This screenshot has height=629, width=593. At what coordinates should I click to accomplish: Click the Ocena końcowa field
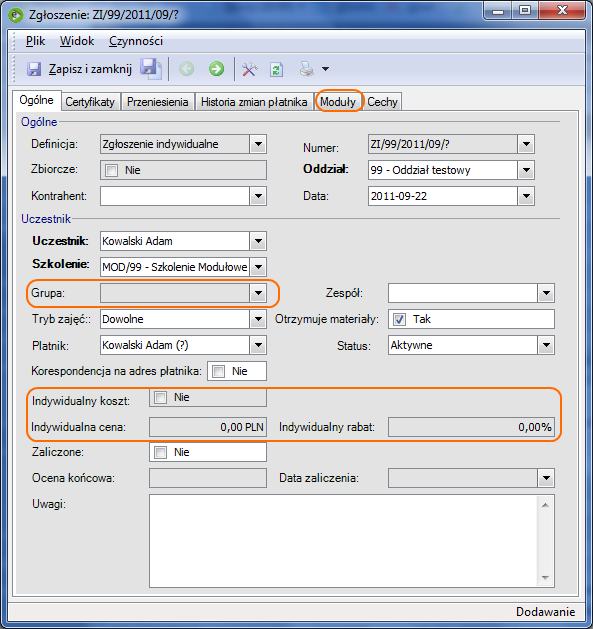208,478
